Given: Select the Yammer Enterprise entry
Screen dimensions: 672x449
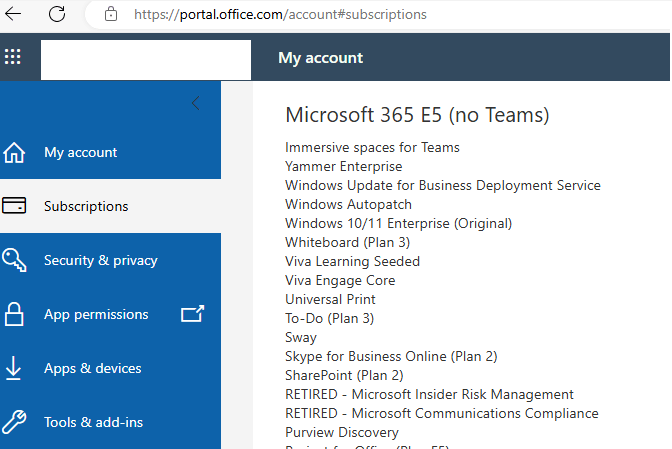Looking at the screenshot, I should point(344,166).
